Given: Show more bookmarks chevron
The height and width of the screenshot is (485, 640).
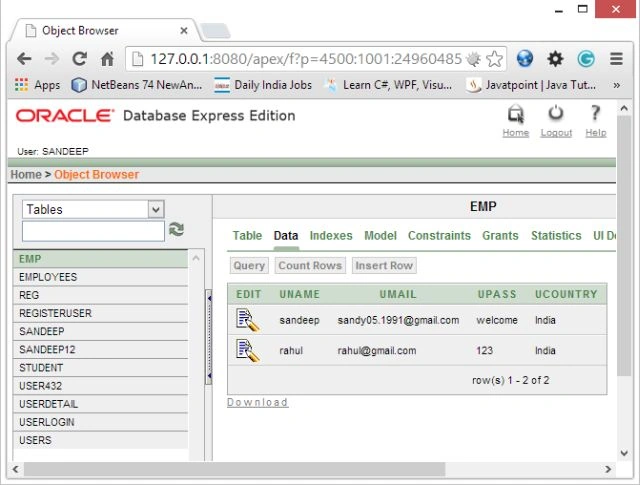Looking at the screenshot, I should pyautogui.click(x=617, y=85).
